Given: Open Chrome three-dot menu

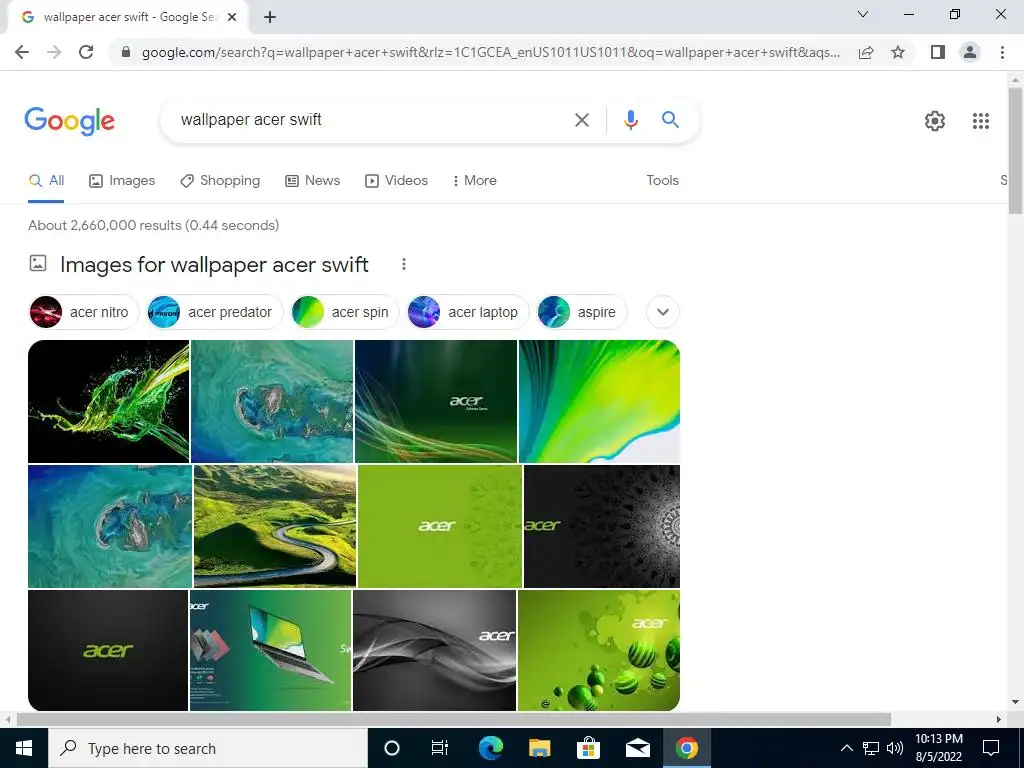Looking at the screenshot, I should 1002,52.
